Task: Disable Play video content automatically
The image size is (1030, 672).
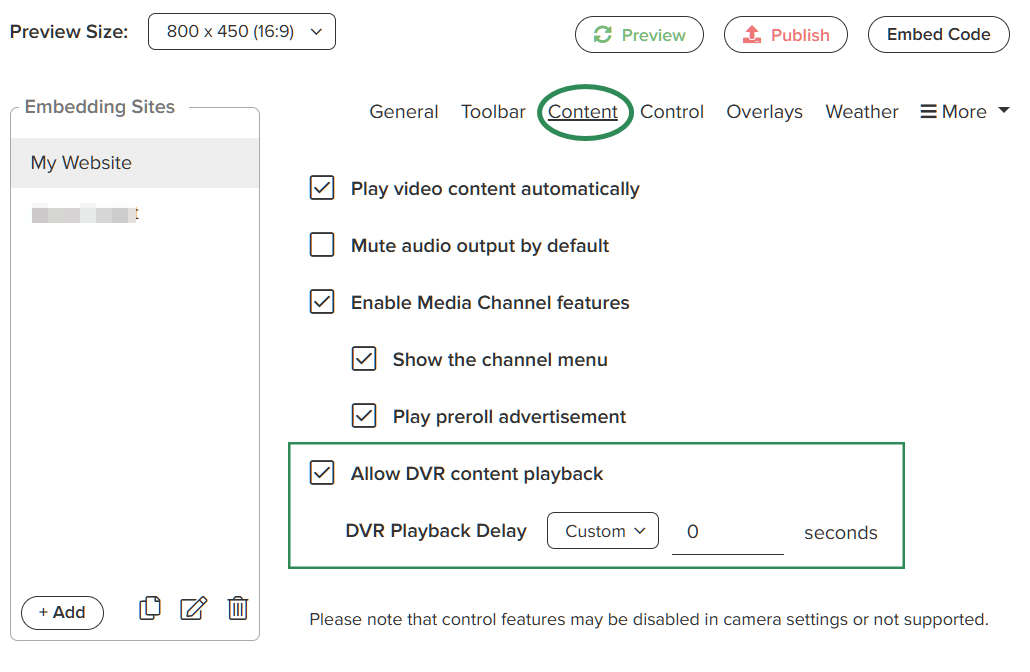Action: (x=321, y=188)
